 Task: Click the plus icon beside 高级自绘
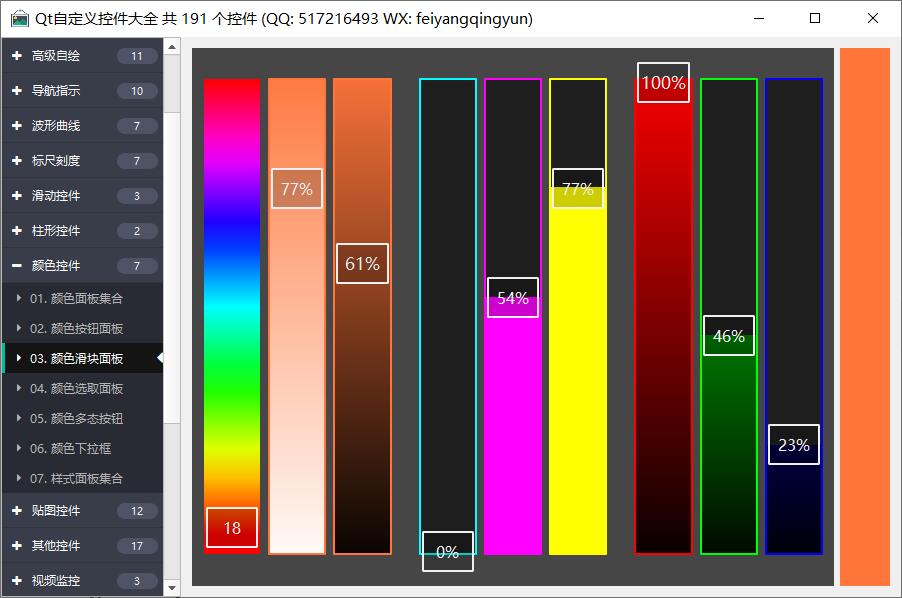[17, 56]
